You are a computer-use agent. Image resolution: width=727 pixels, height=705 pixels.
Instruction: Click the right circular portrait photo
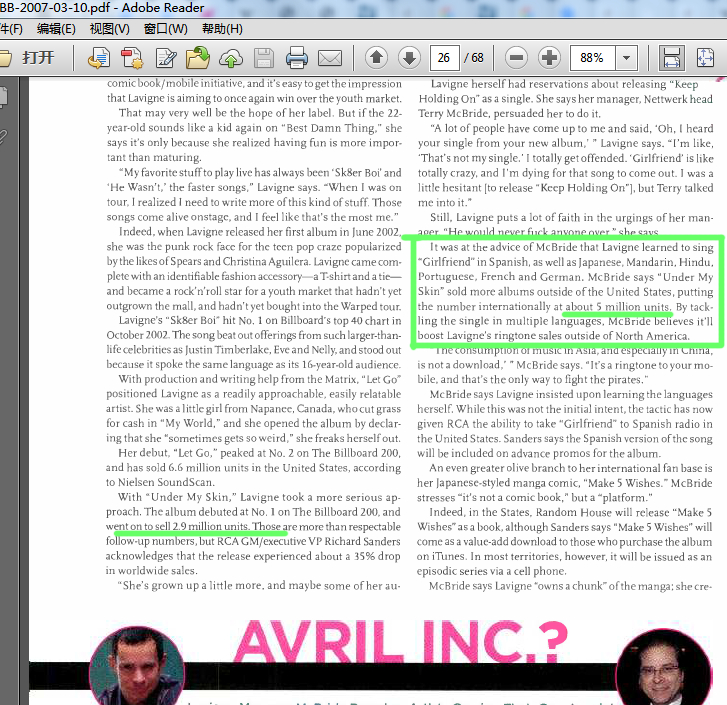click(664, 668)
